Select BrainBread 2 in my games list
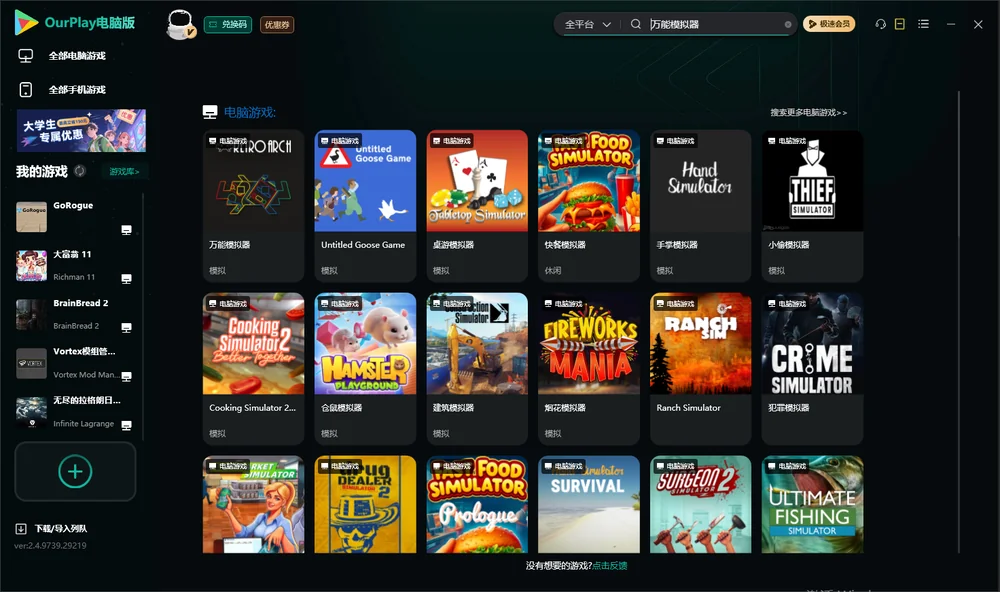The width and height of the screenshot is (1000, 592). click(x=78, y=314)
